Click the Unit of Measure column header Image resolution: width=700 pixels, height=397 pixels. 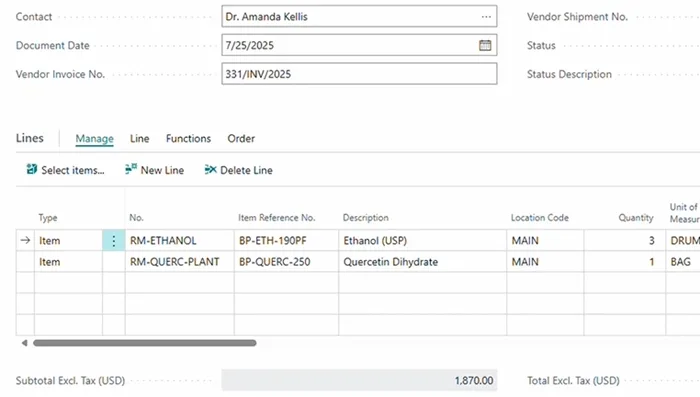pos(684,213)
